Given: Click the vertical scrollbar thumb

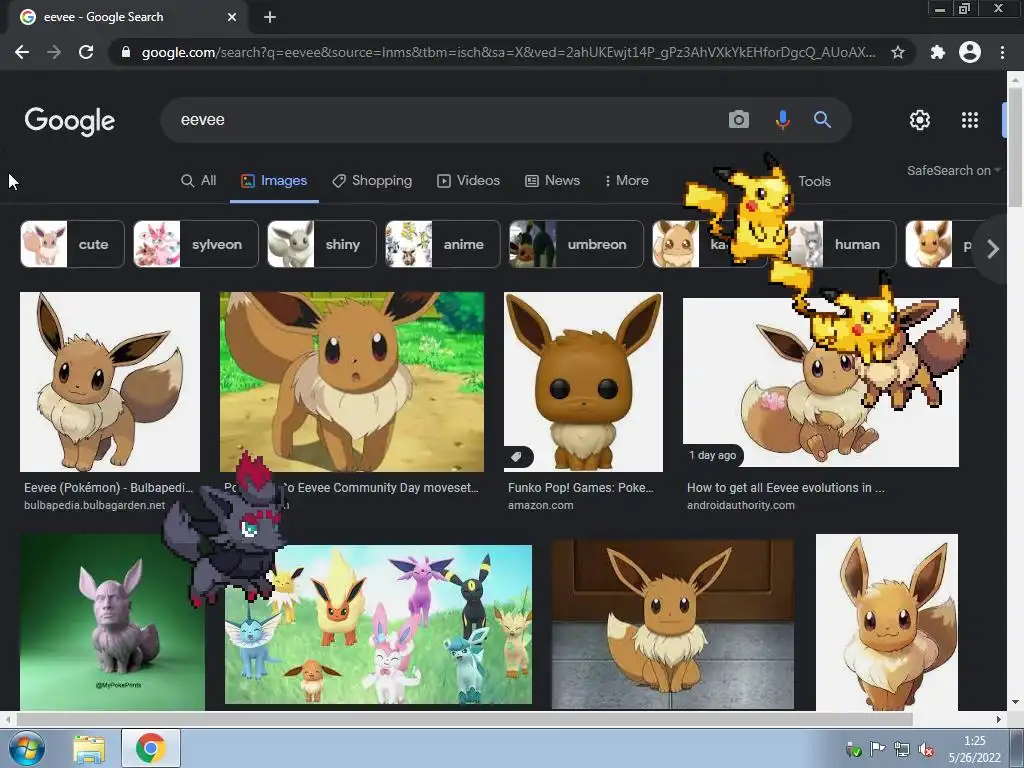Looking at the screenshot, I should [1015, 147].
